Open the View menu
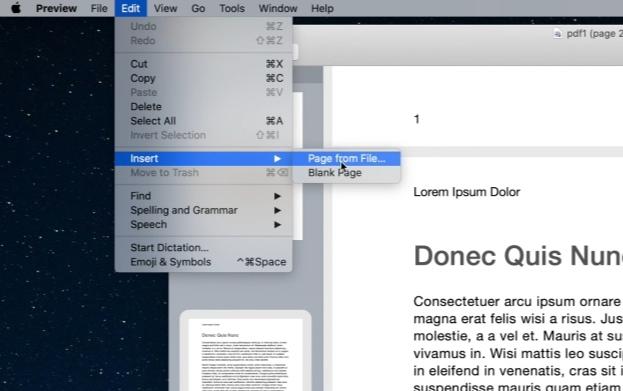 point(165,8)
